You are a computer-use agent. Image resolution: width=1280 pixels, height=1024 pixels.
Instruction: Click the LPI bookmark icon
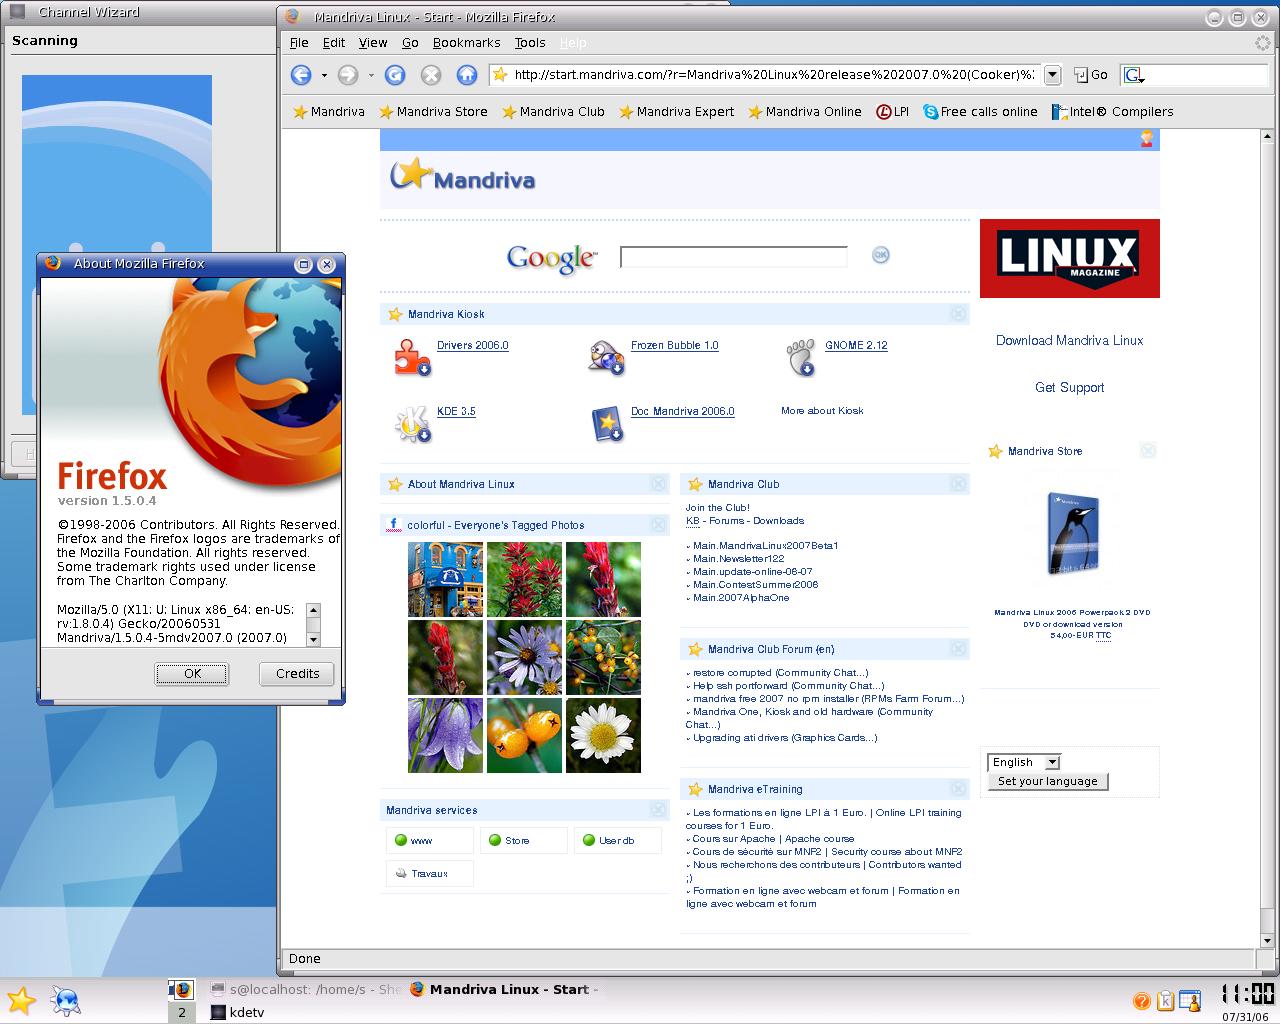tap(884, 112)
